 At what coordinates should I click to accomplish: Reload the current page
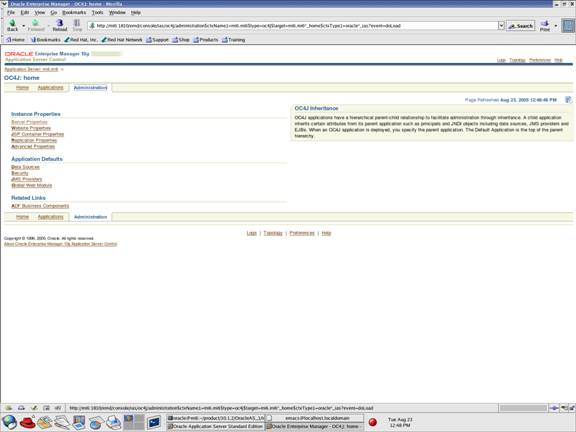(x=60, y=25)
